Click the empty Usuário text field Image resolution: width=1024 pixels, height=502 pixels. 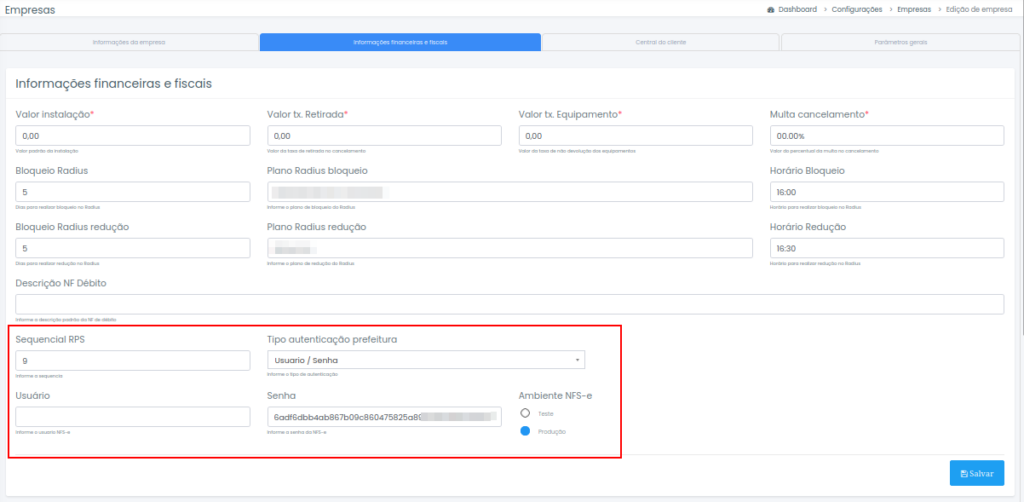[x=133, y=416]
